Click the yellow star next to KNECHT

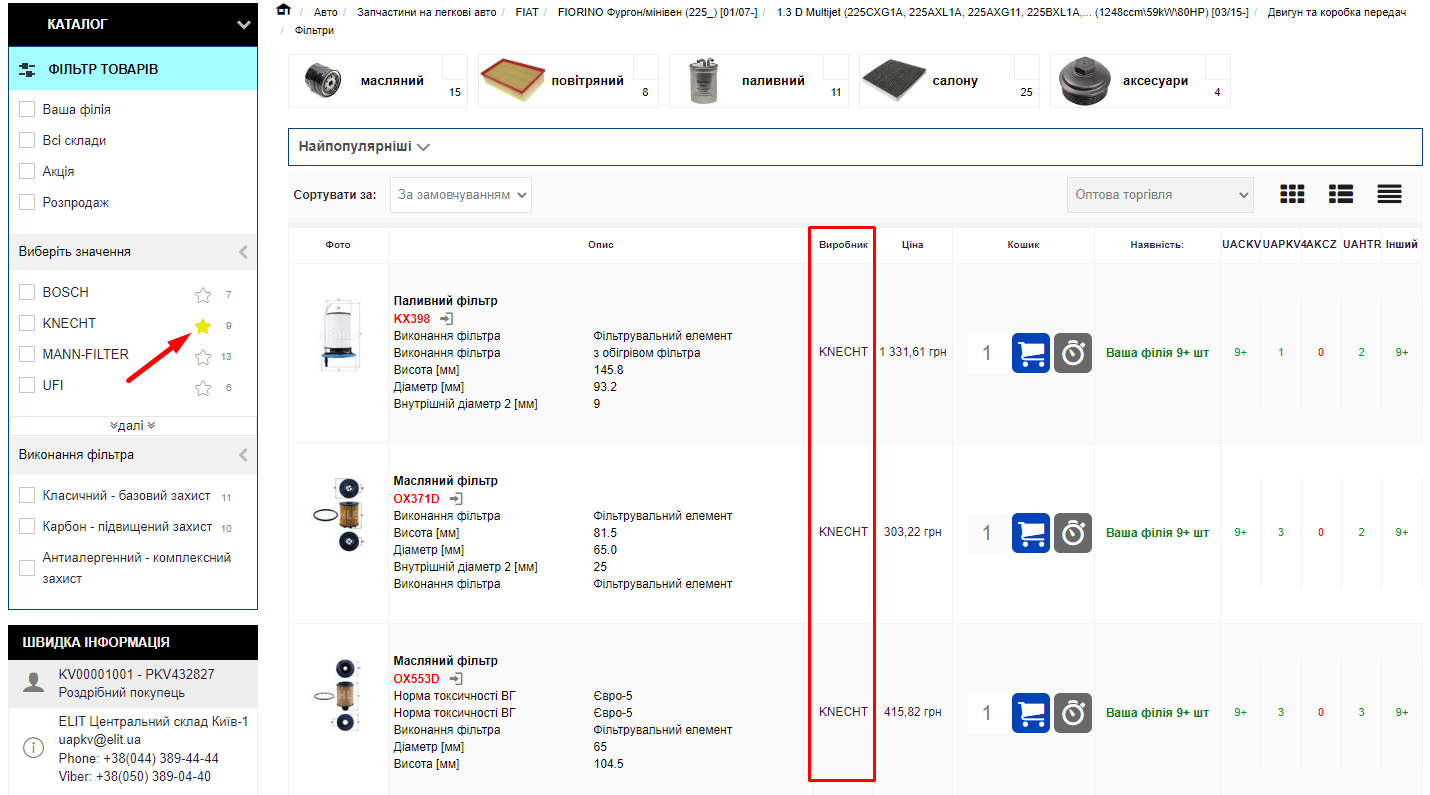point(203,326)
